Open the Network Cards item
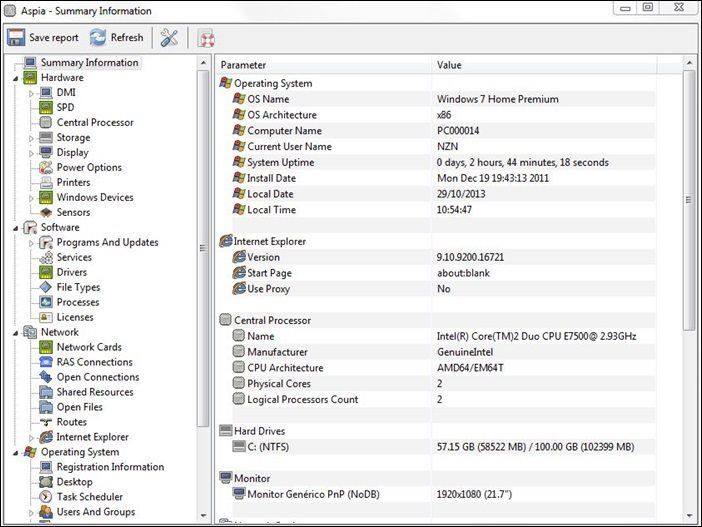This screenshot has height=527, width=702. [x=89, y=347]
